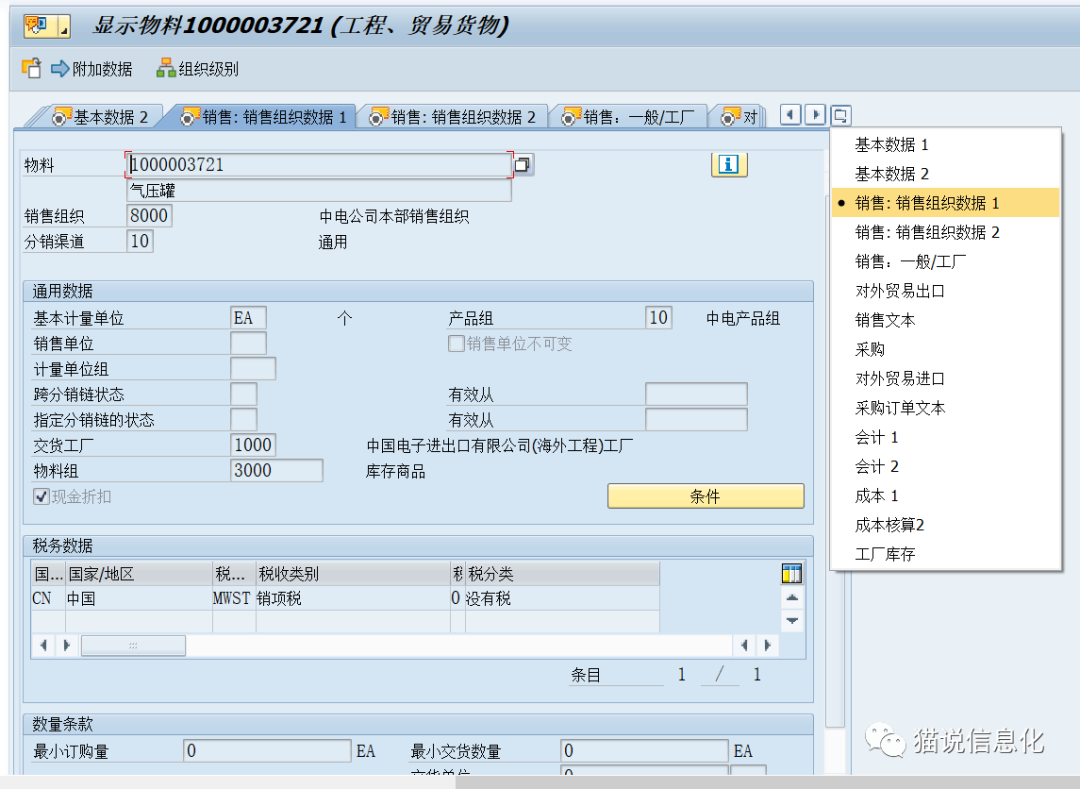Click the 附加数据 arrow icon
1080x789 pixels.
60,69
